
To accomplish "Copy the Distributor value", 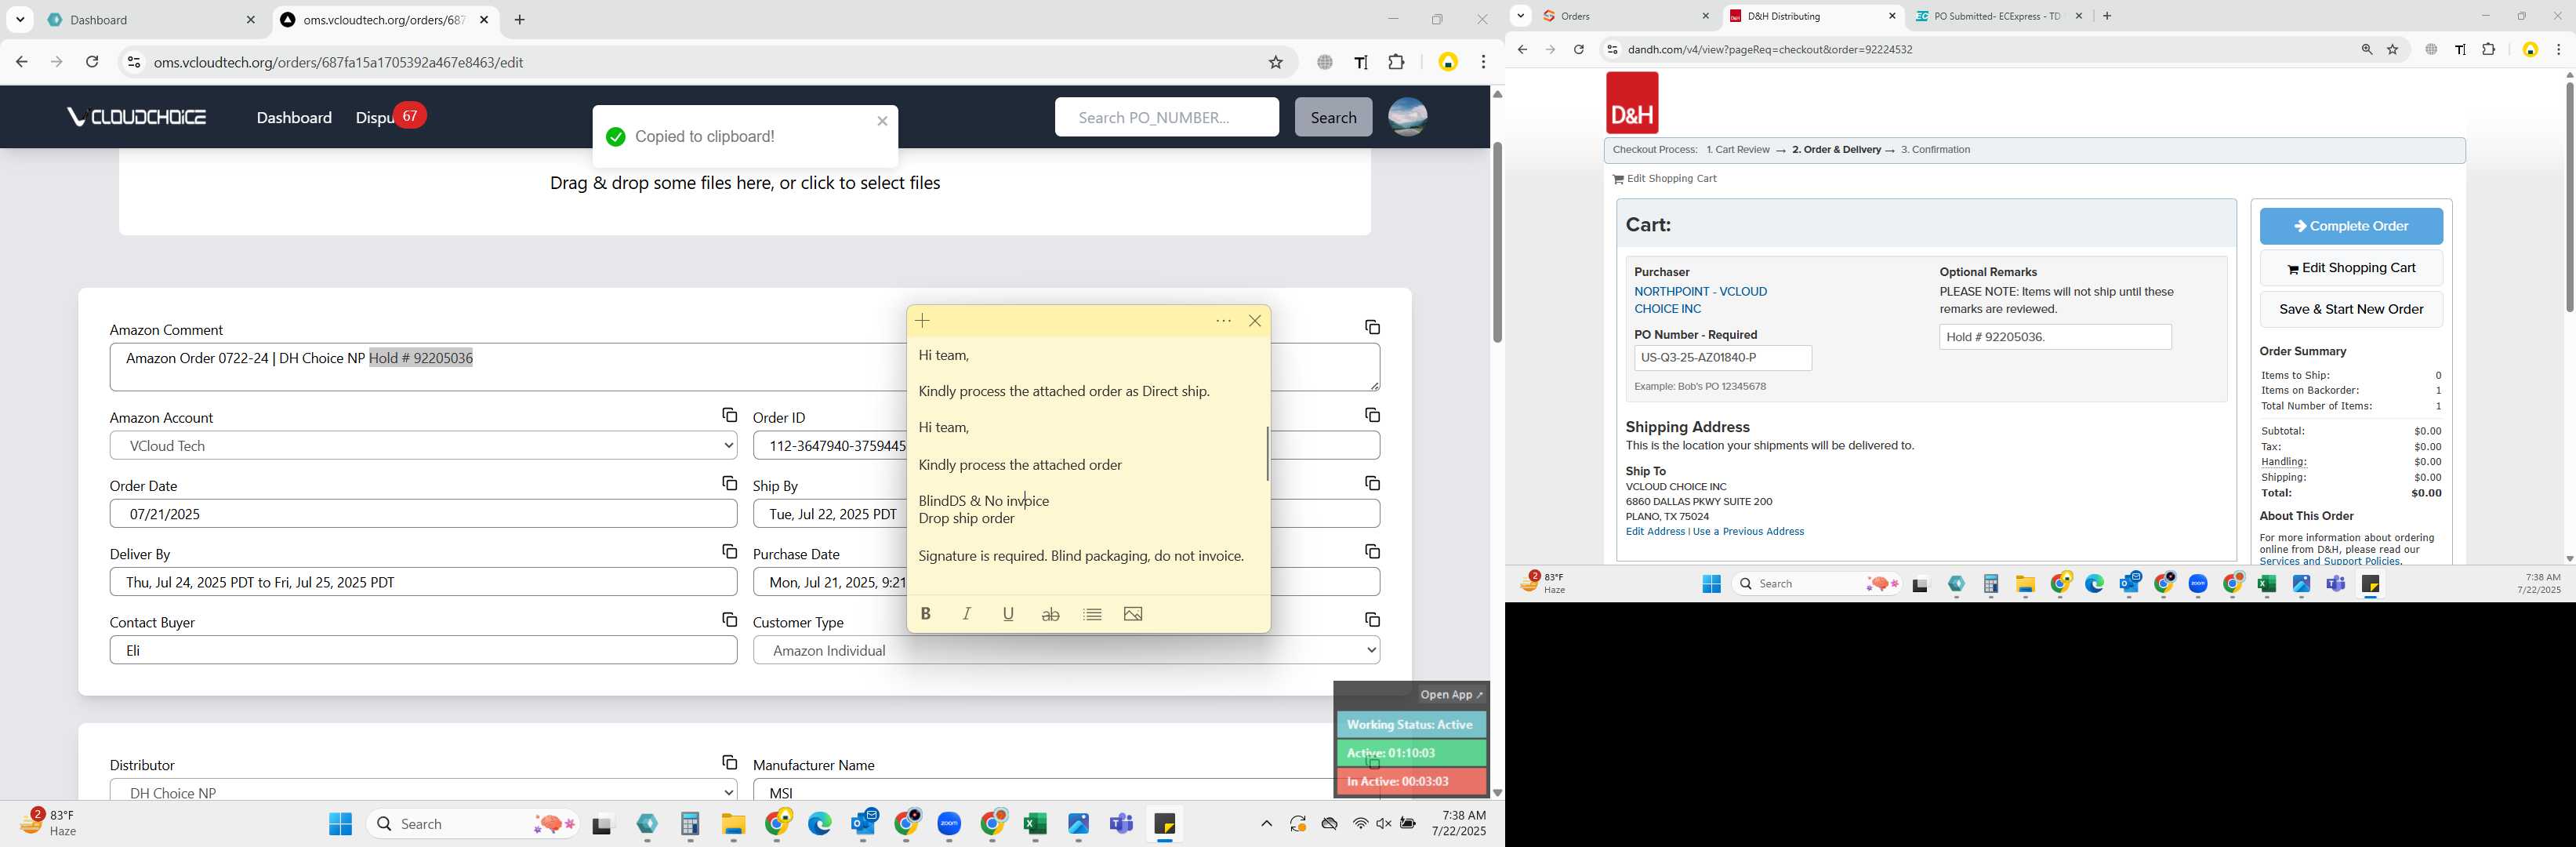I will coord(729,762).
